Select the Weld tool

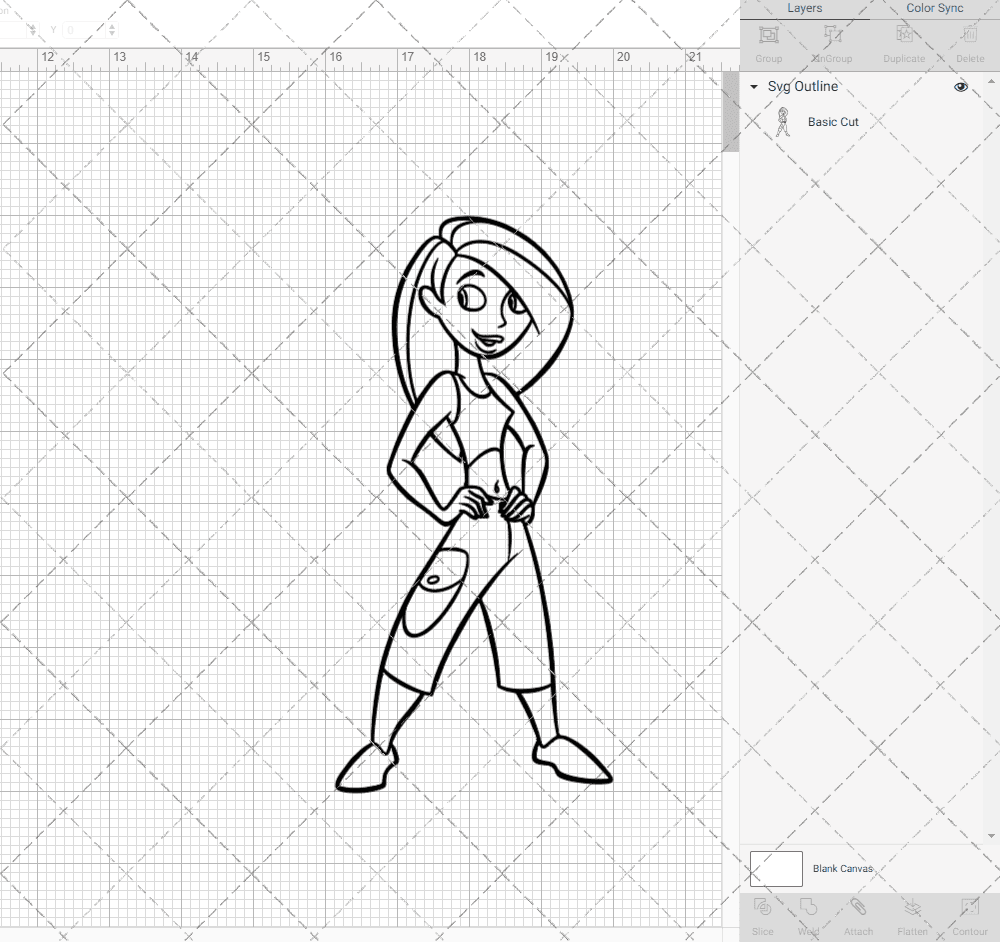point(808,915)
